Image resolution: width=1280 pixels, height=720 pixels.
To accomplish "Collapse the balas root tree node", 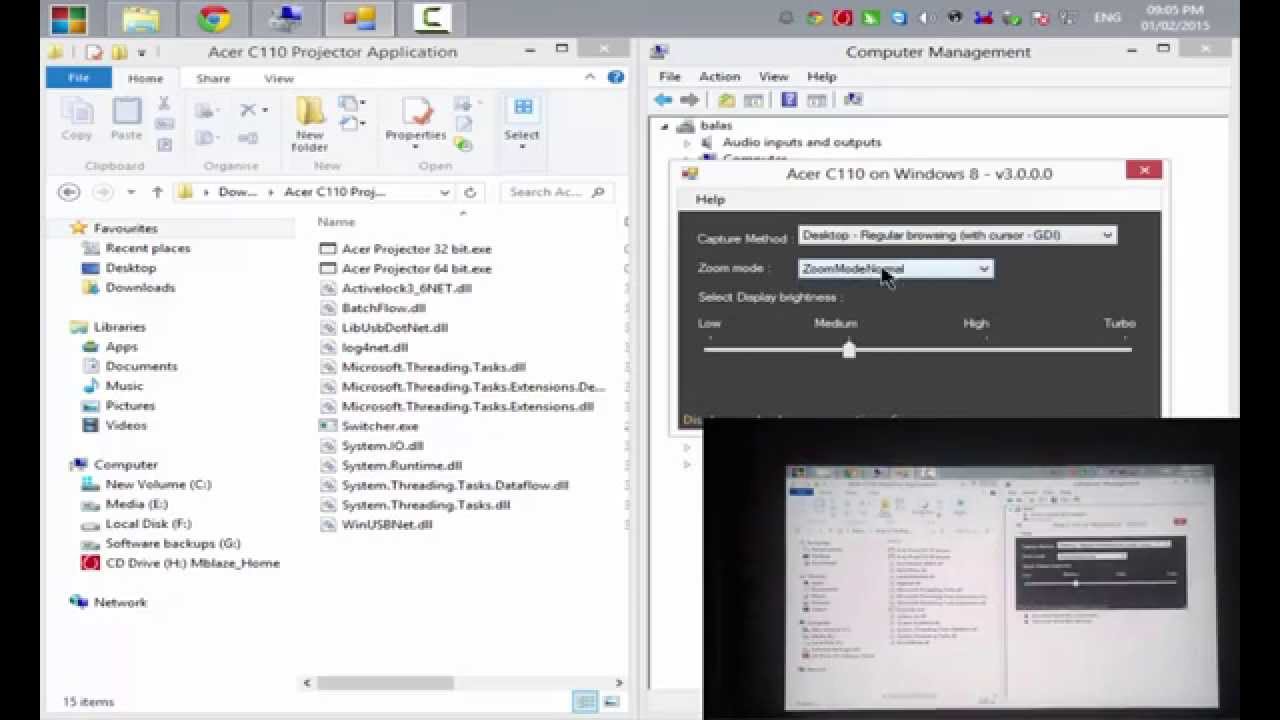I will pos(665,127).
